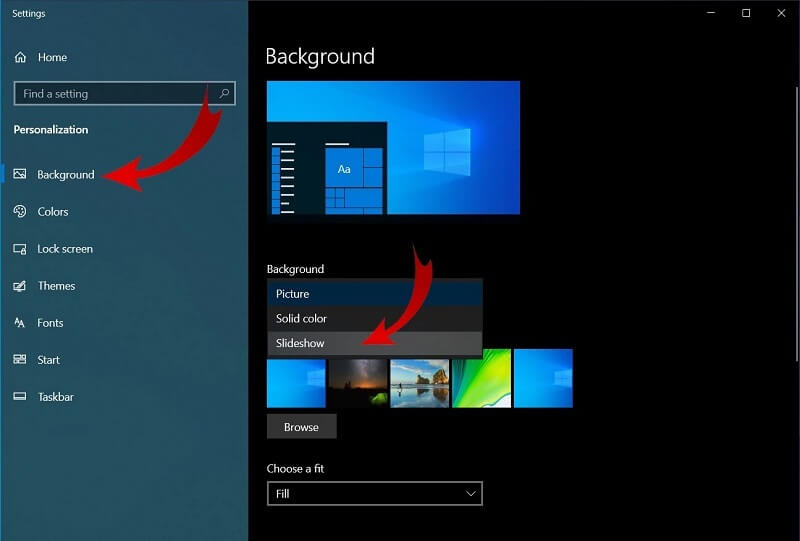Click the search magnifier icon

tap(224, 94)
